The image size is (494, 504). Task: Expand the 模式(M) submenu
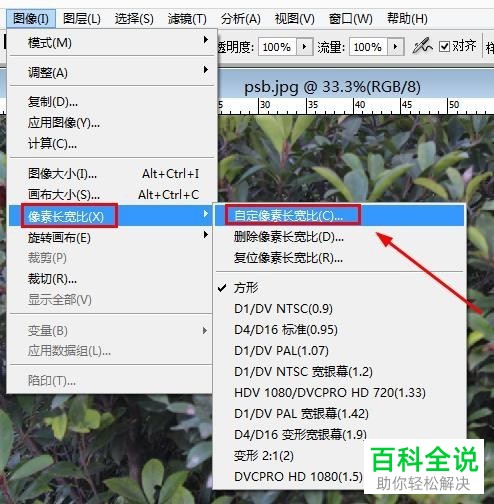point(112,42)
